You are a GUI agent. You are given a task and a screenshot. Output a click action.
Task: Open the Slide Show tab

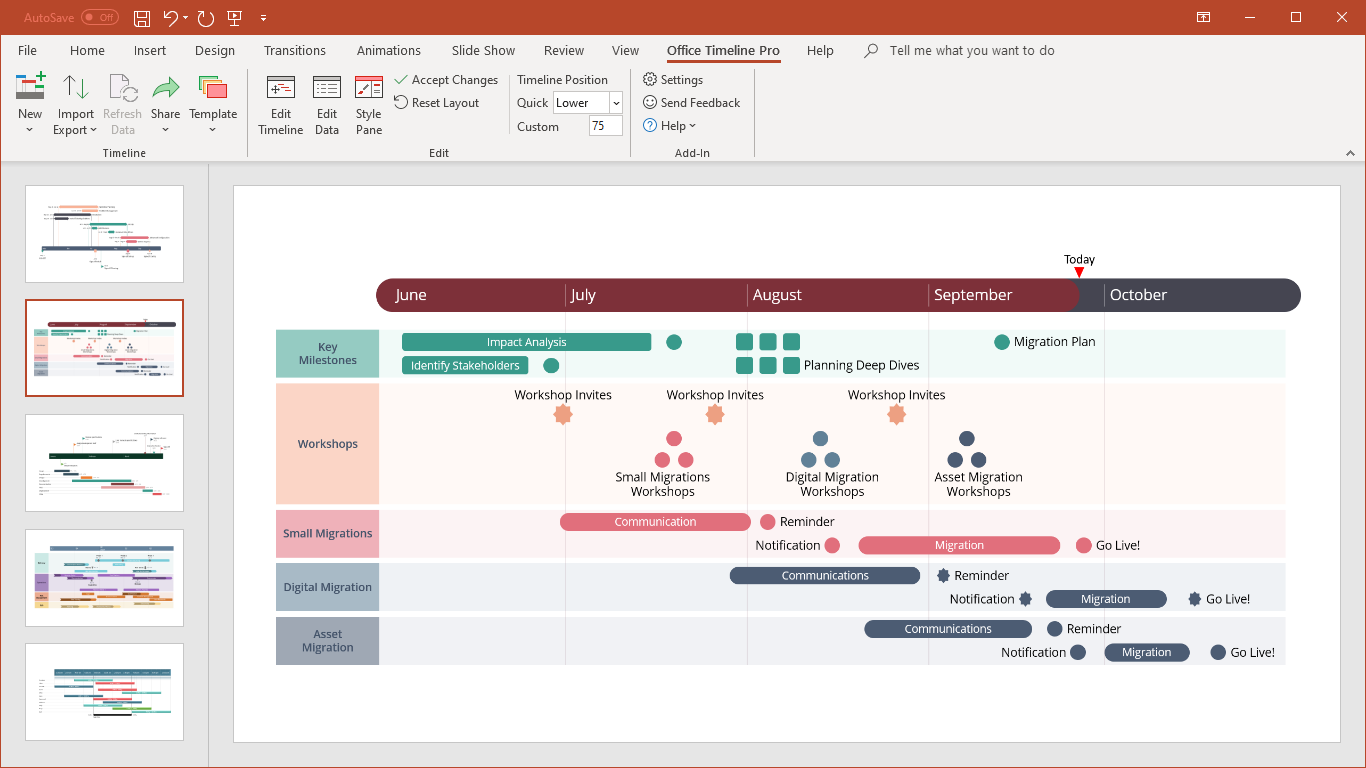[x=482, y=50]
